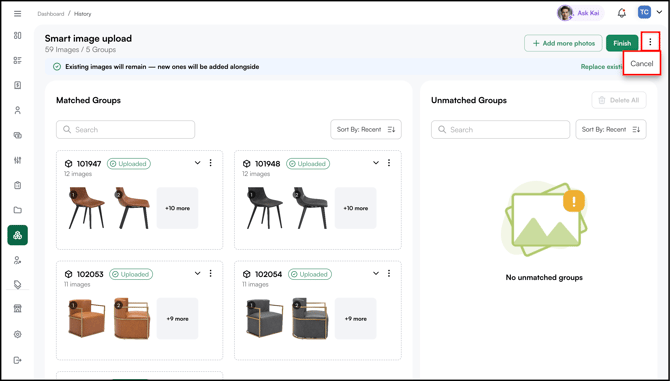Click the Uploaded badge on 102054
Screen dimensions: 670x381
310,274
